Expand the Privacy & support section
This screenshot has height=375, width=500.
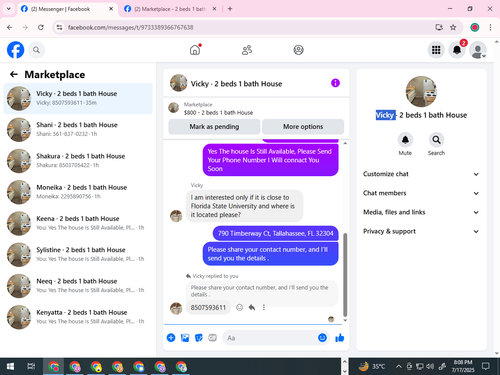point(421,231)
